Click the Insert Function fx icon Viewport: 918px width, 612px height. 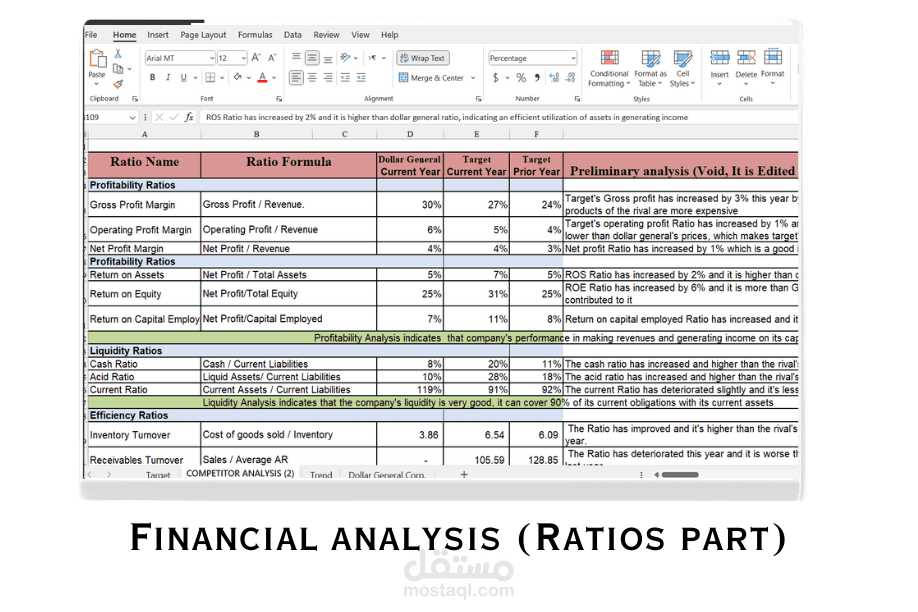click(189, 117)
